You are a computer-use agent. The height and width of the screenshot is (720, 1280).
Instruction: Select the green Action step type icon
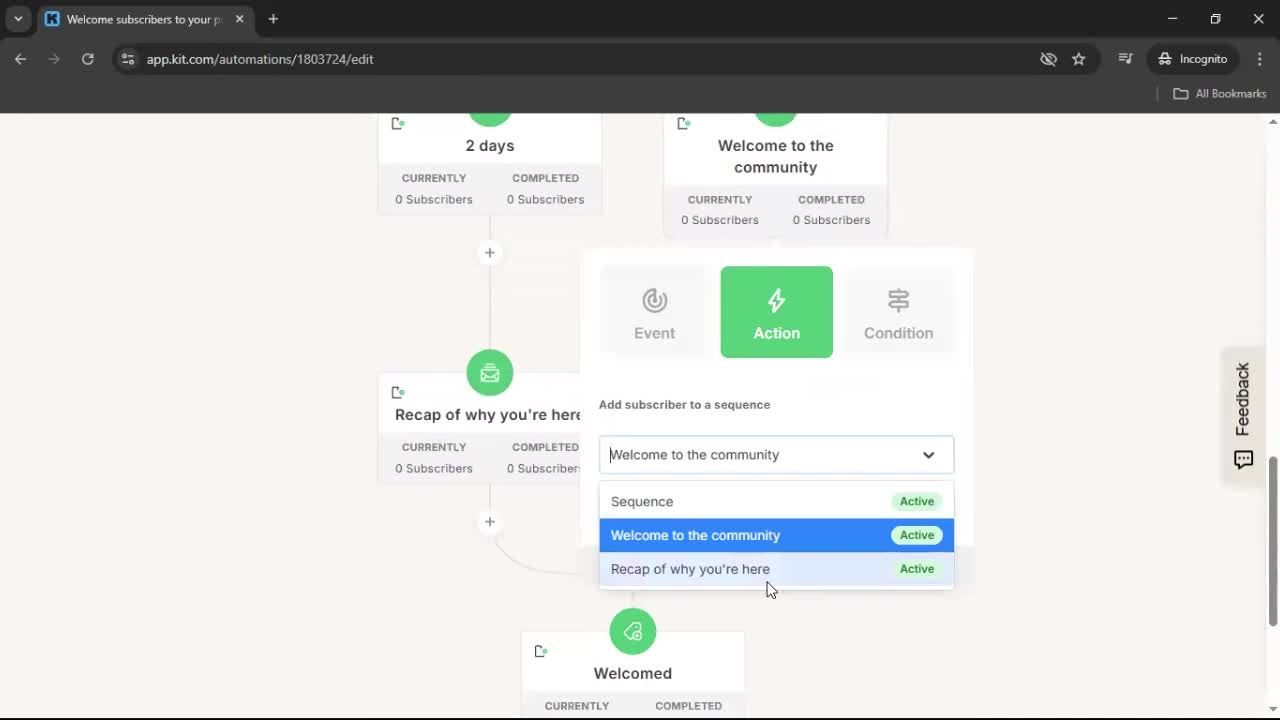[776, 311]
